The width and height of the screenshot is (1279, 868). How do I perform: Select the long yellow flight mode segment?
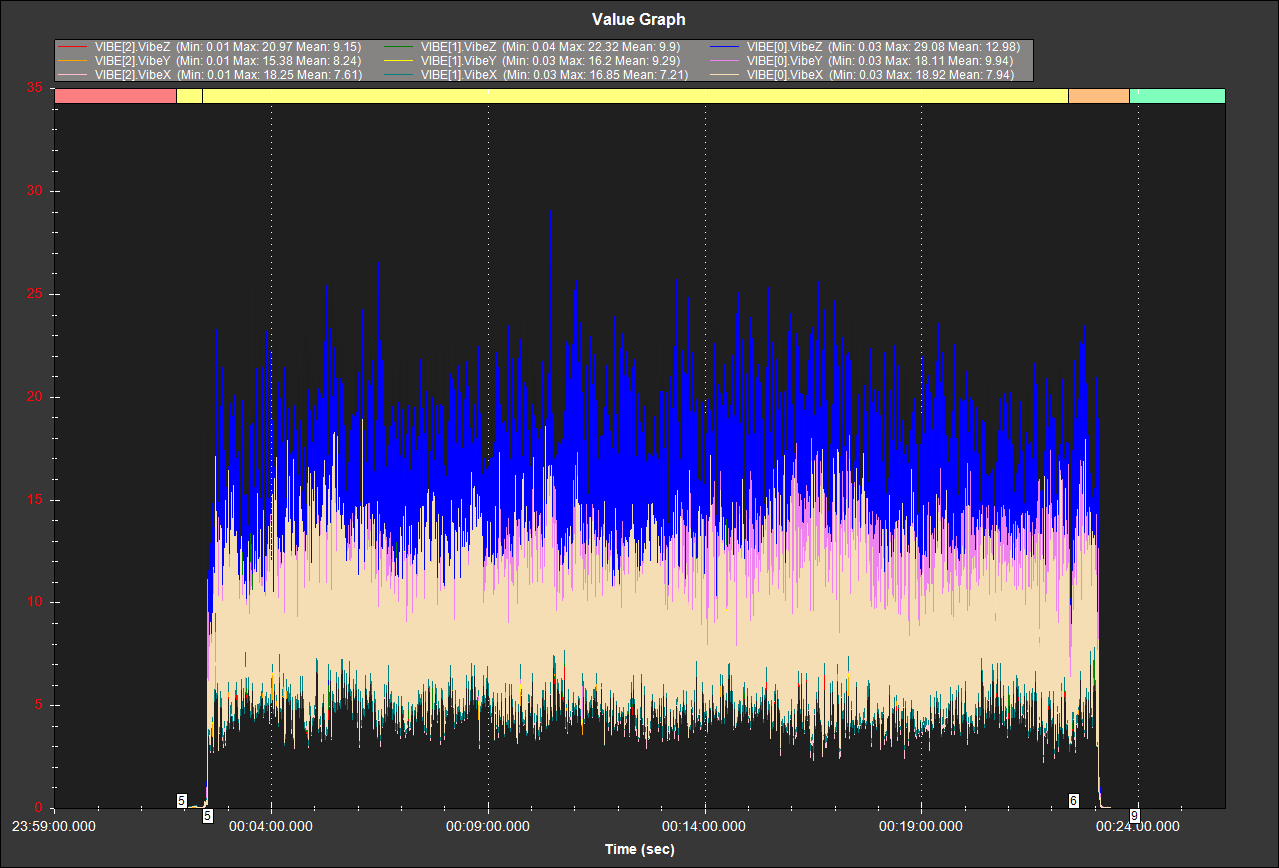coord(635,96)
